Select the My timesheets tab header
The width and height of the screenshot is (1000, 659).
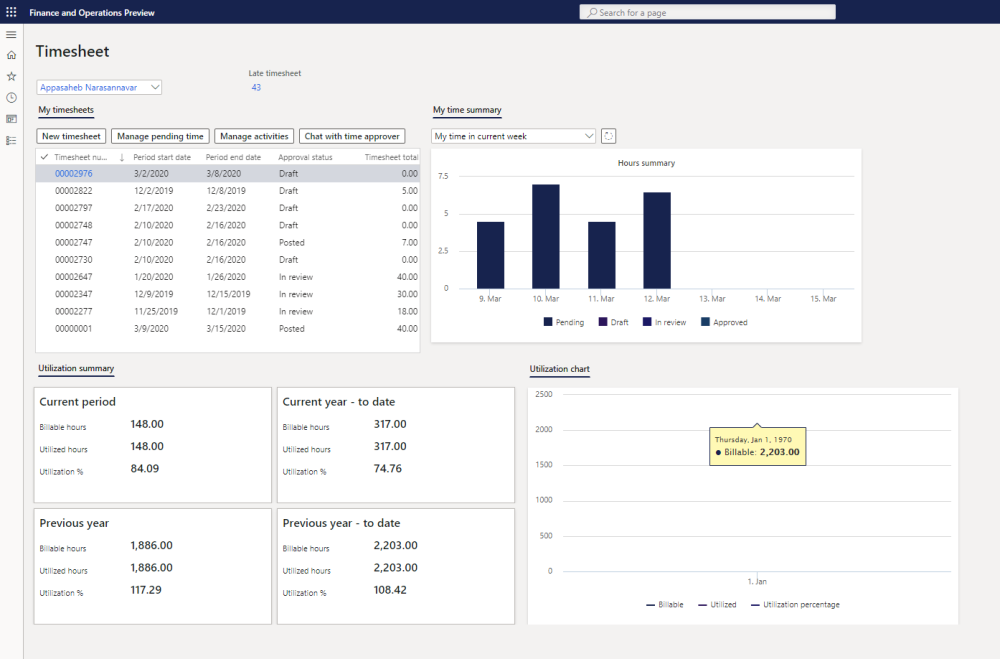click(x=66, y=110)
